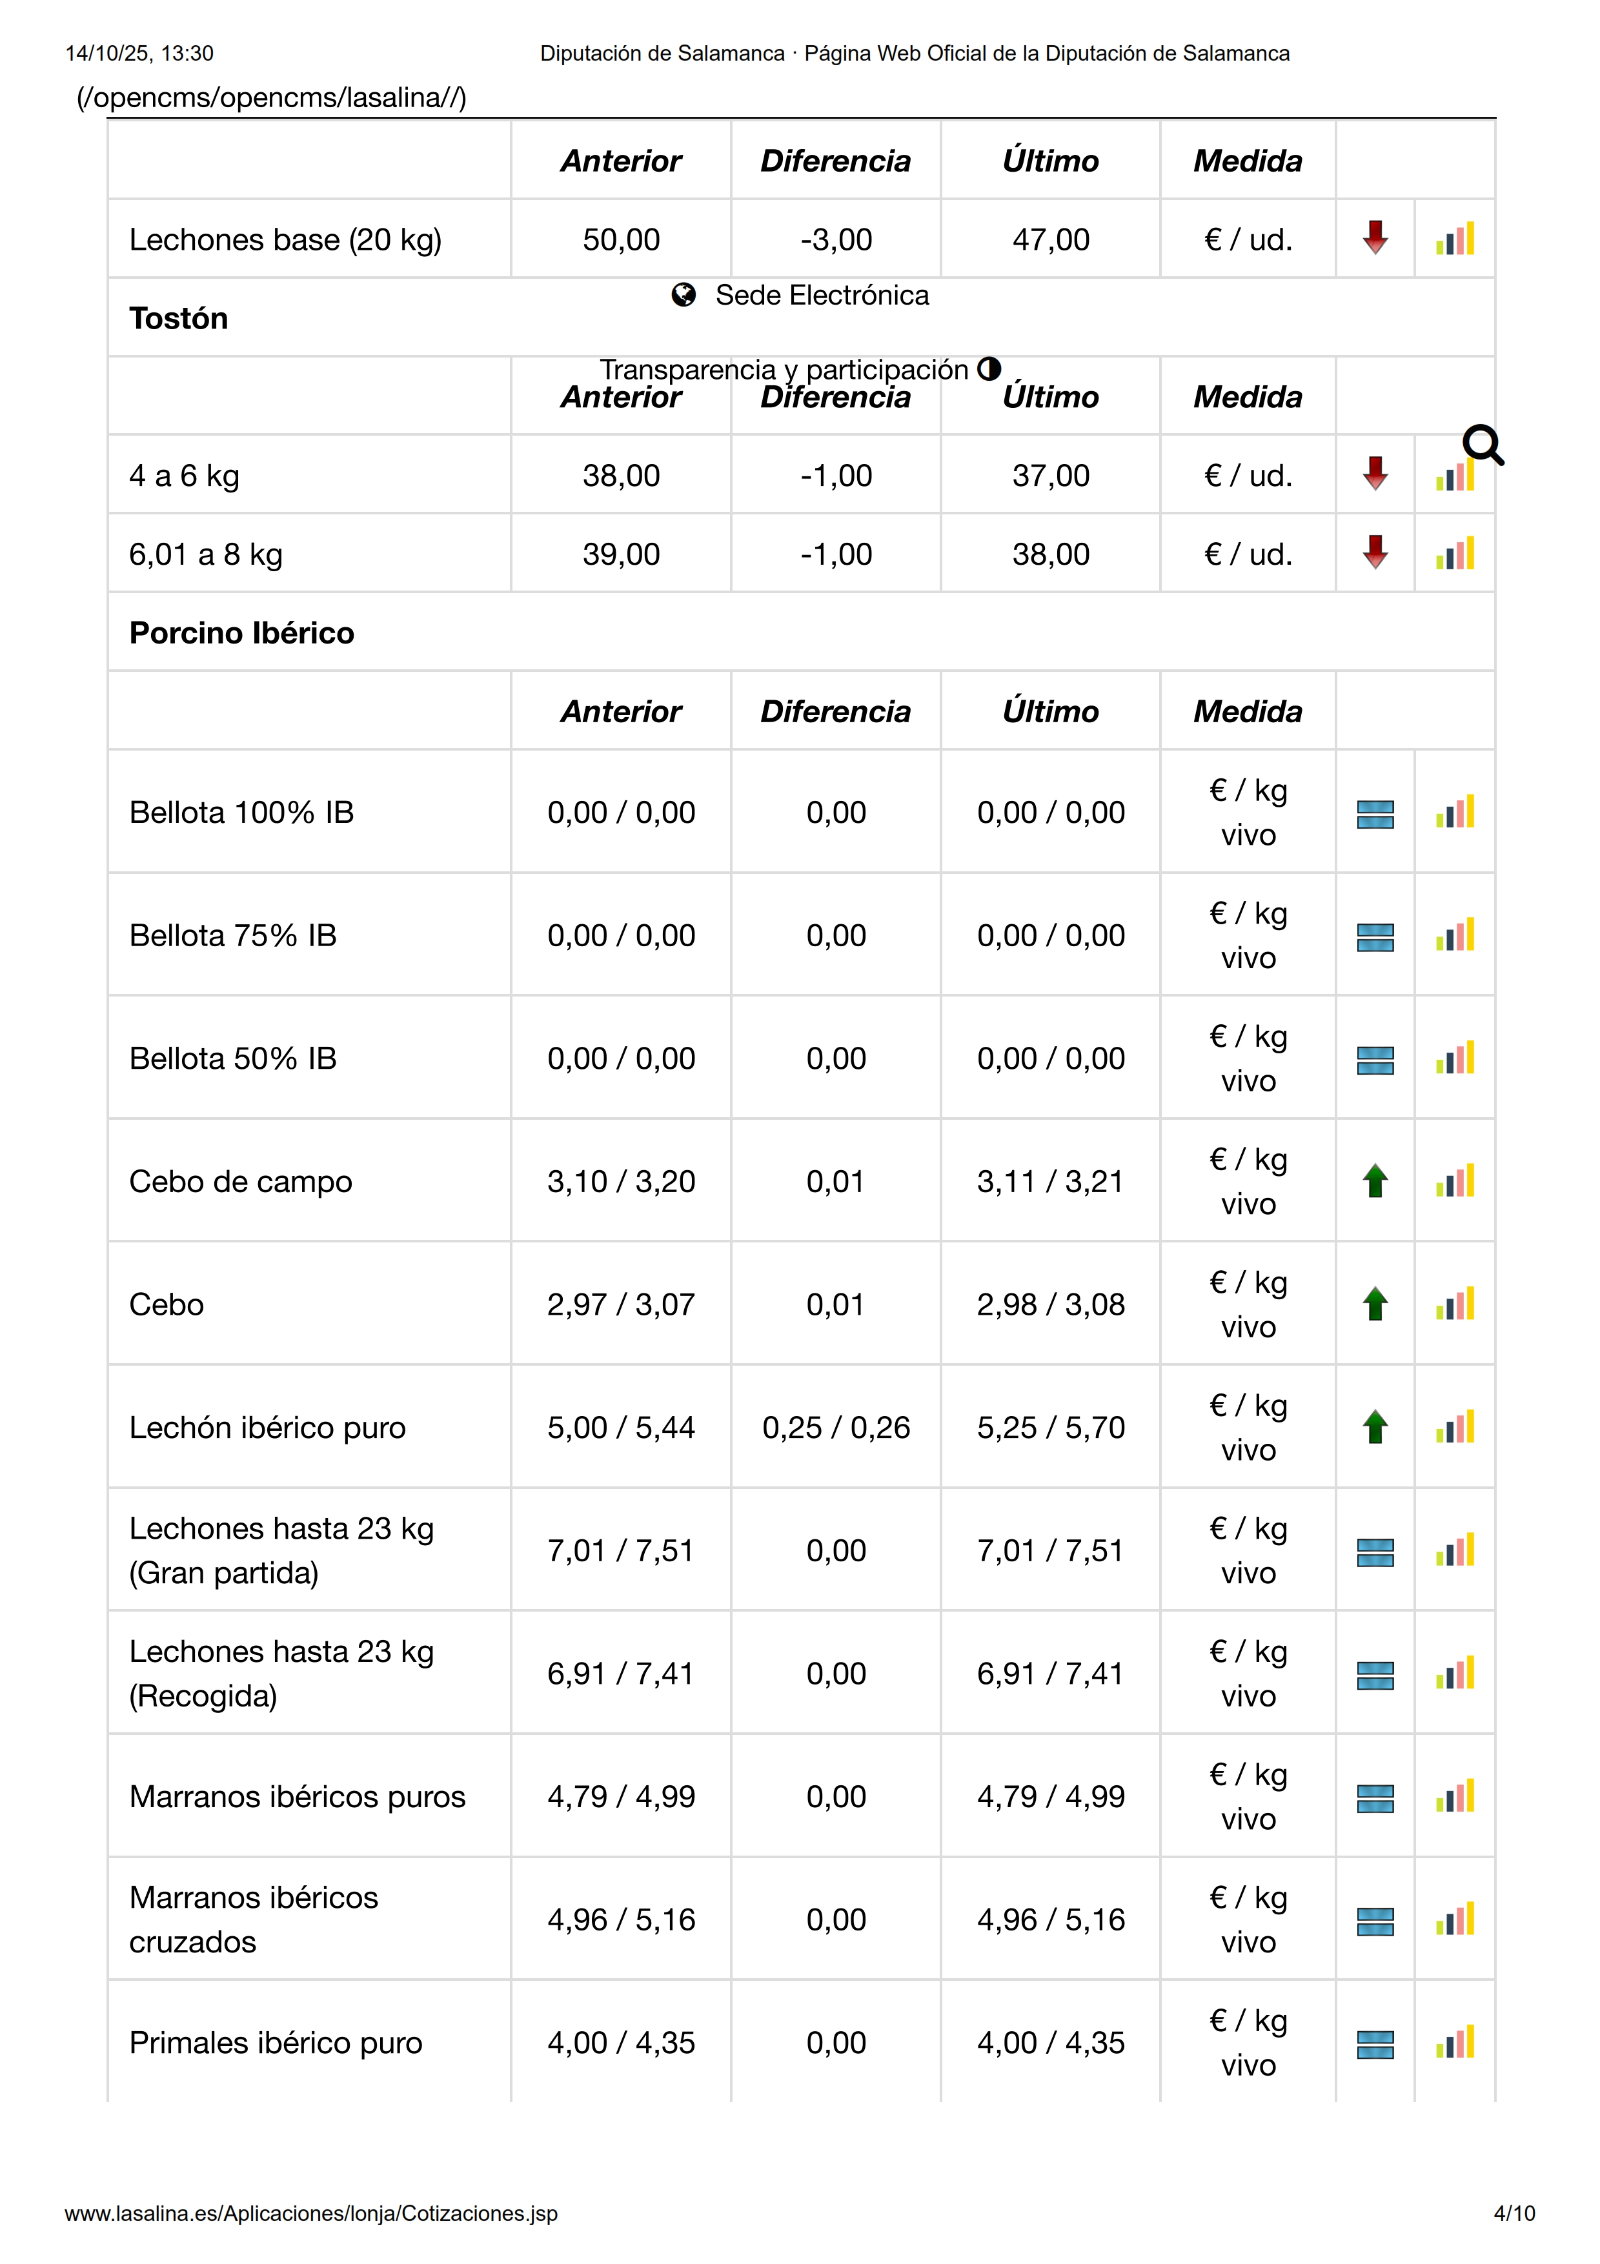Screen dimensions: 1600x2264
Task: Click the globe icon next to Sede Electrónica
Action: tap(684, 295)
